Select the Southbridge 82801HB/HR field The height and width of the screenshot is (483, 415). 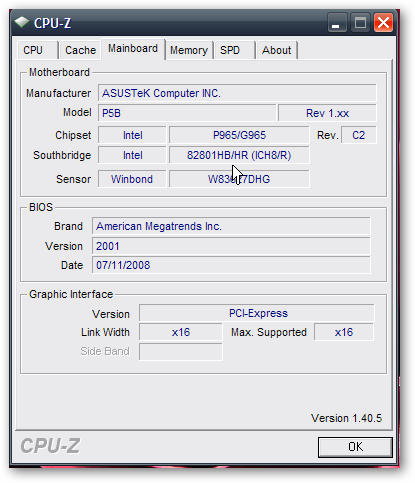tap(239, 155)
